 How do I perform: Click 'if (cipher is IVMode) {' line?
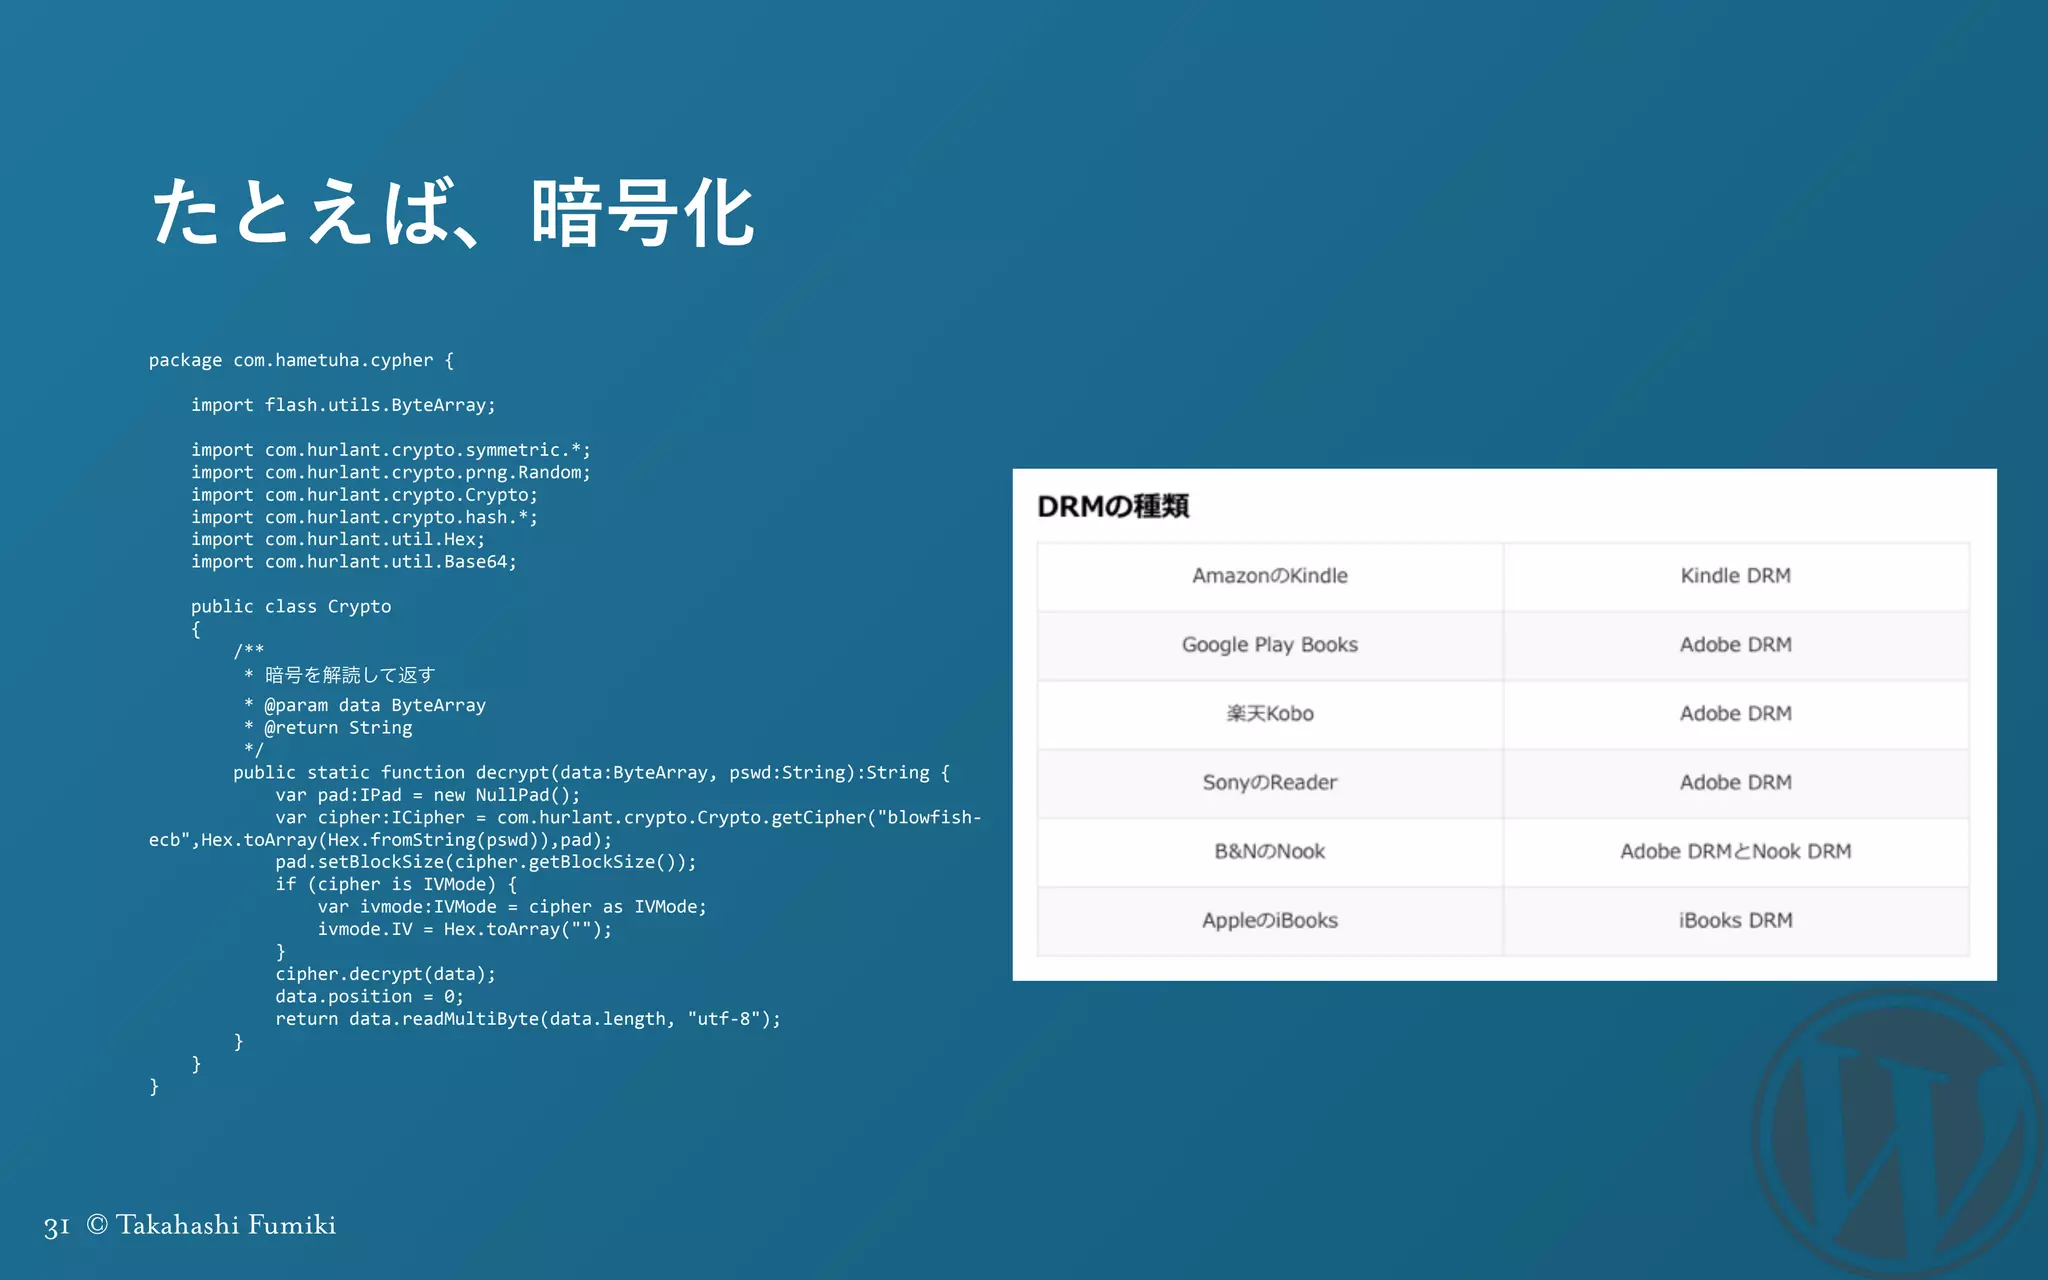397,884
